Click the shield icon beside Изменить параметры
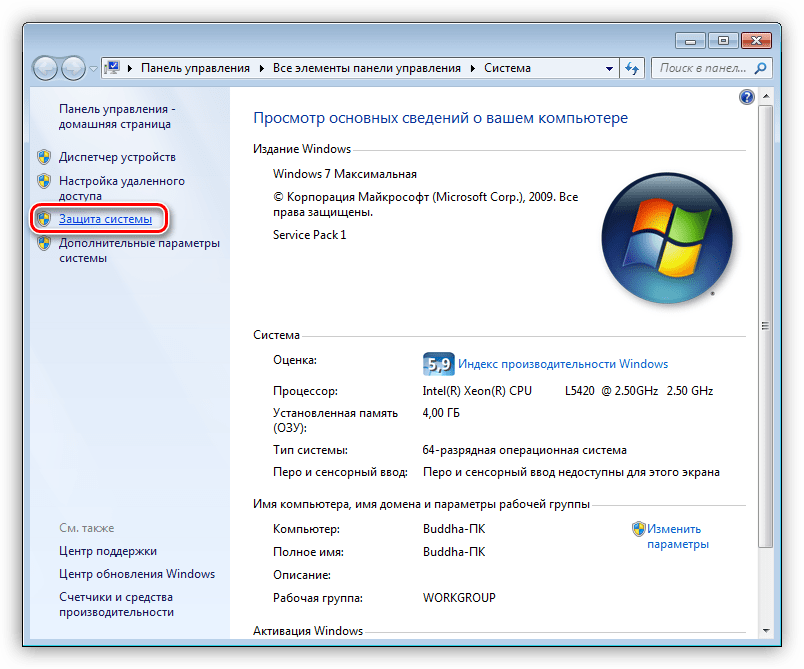This screenshot has height=669, width=804. point(638,529)
